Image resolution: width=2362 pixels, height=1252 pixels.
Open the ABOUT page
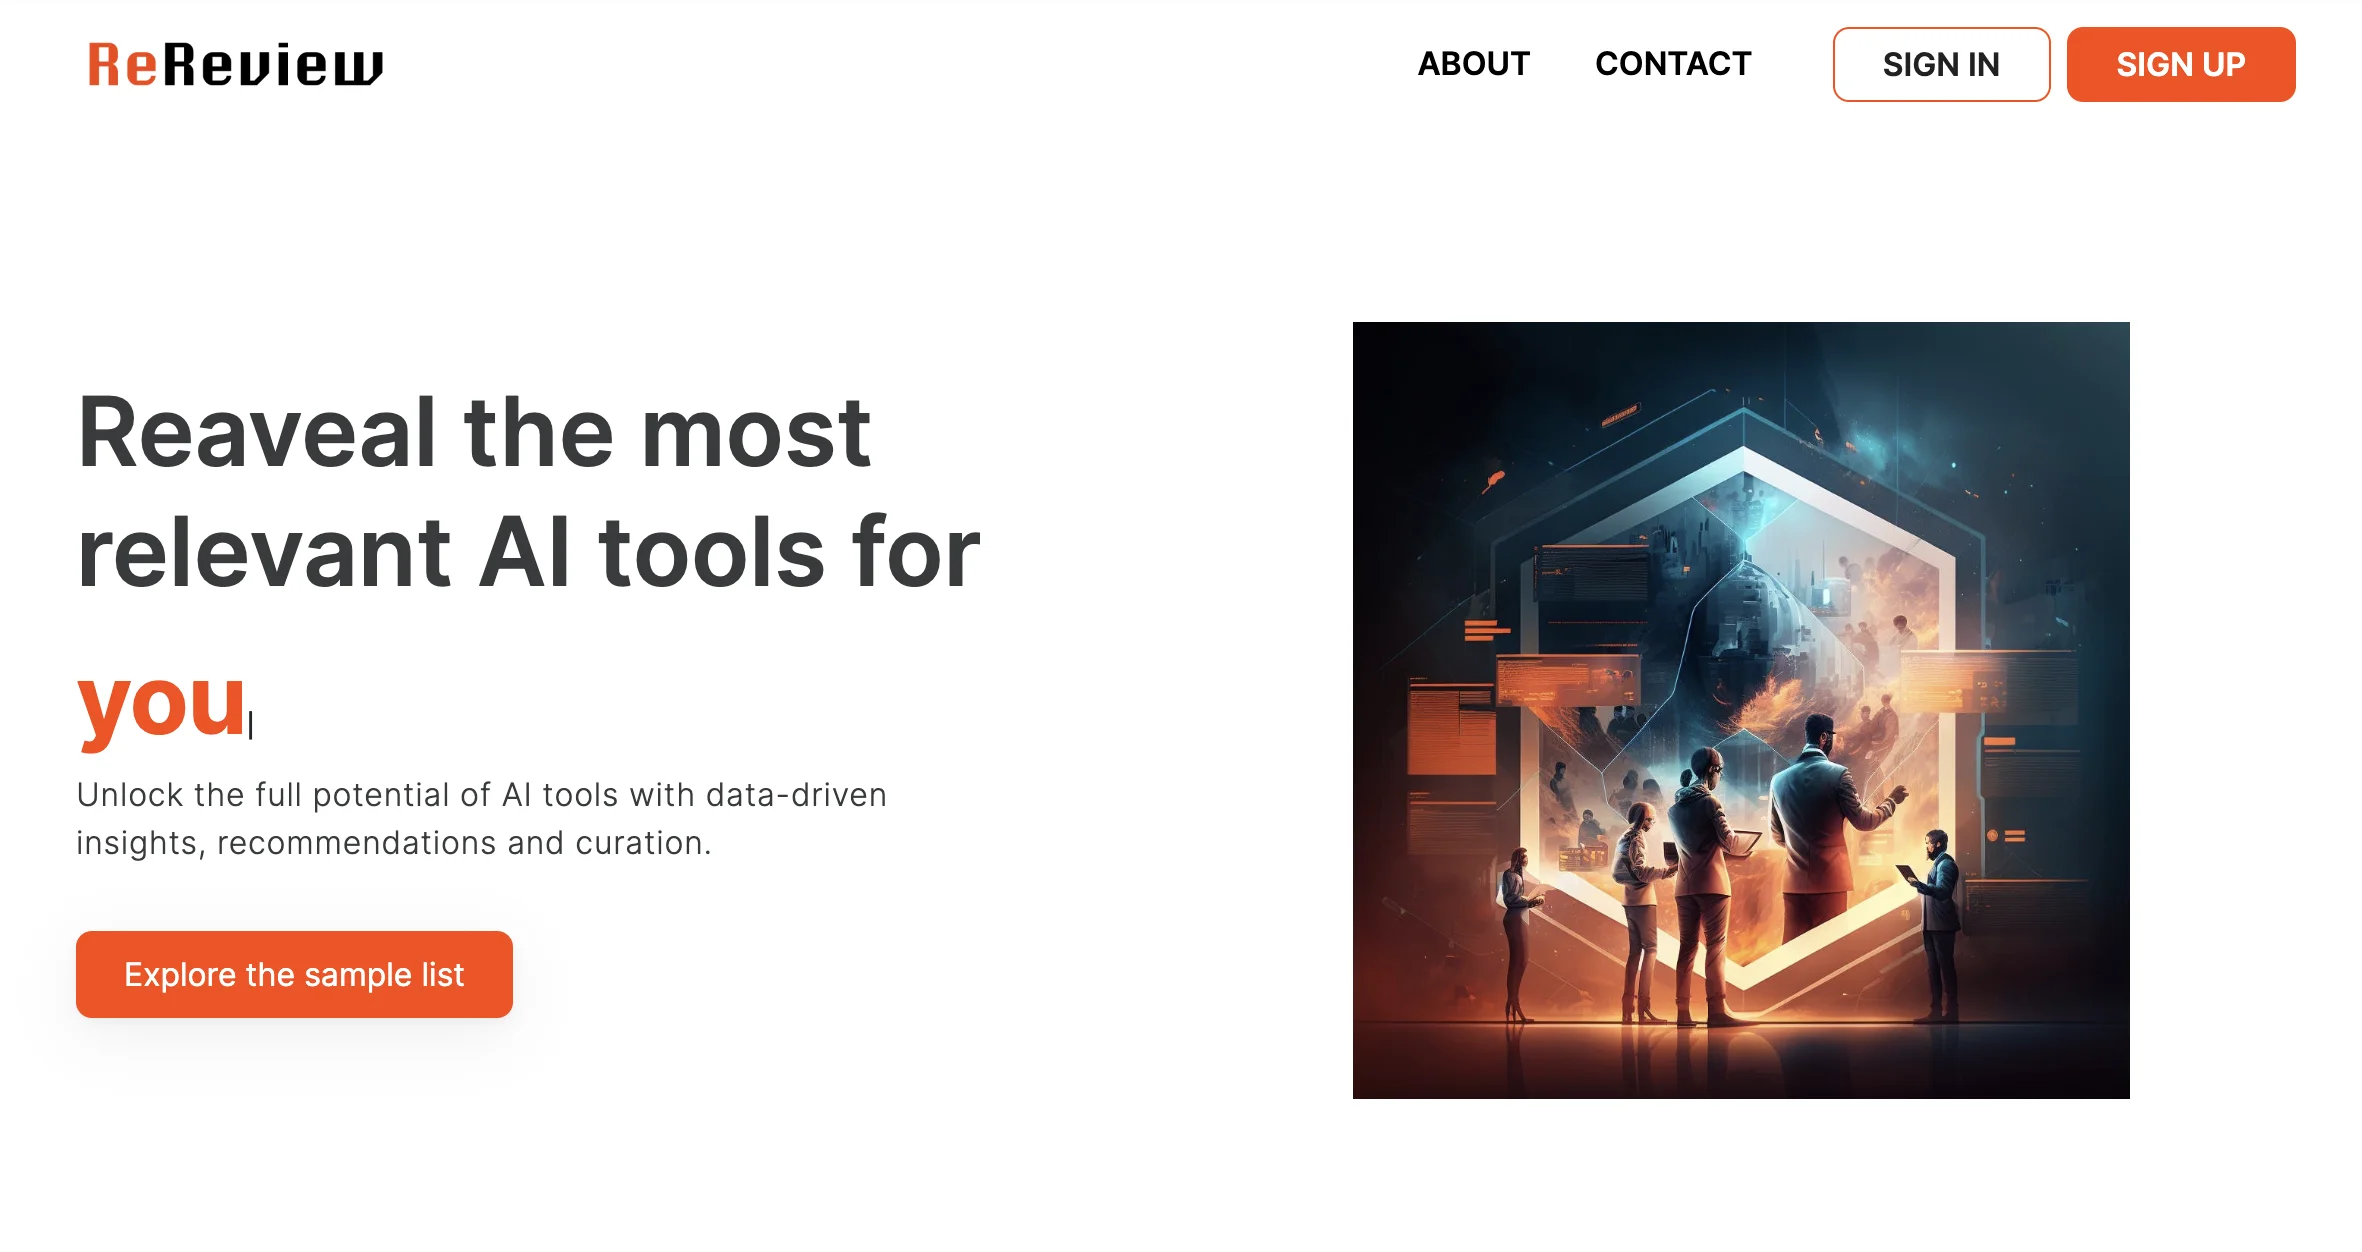click(1473, 64)
